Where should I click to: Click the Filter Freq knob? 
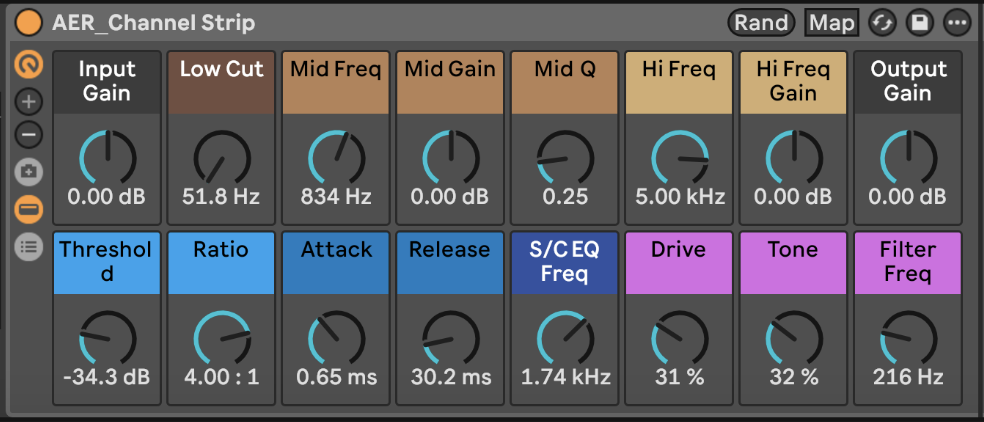point(907,339)
